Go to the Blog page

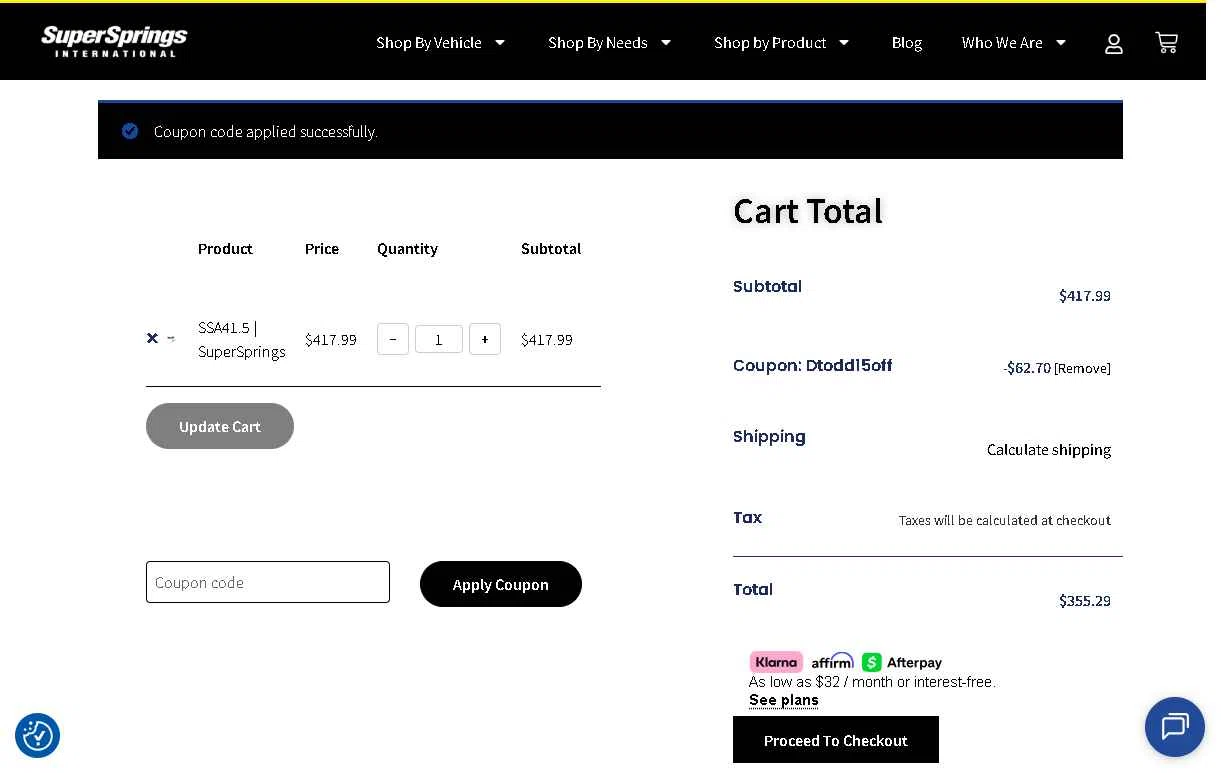point(907,42)
